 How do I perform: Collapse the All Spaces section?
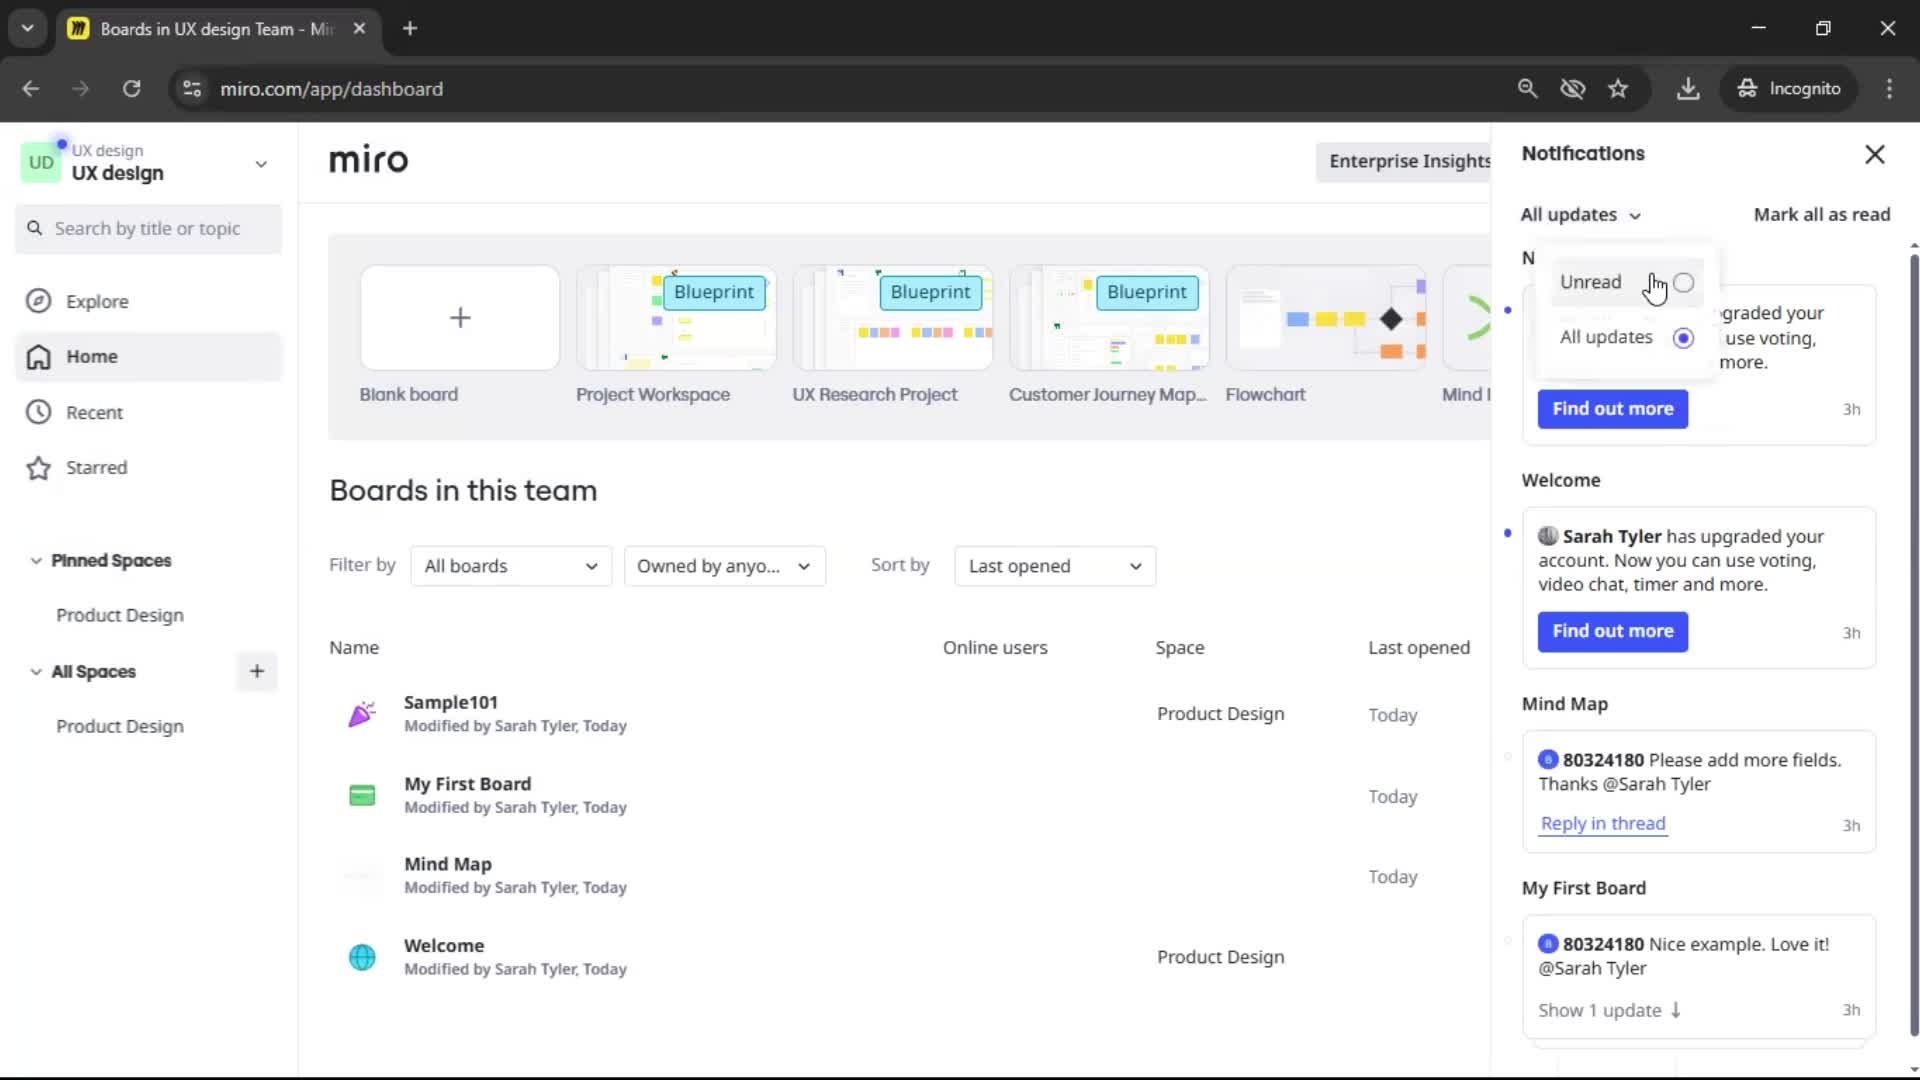[36, 672]
